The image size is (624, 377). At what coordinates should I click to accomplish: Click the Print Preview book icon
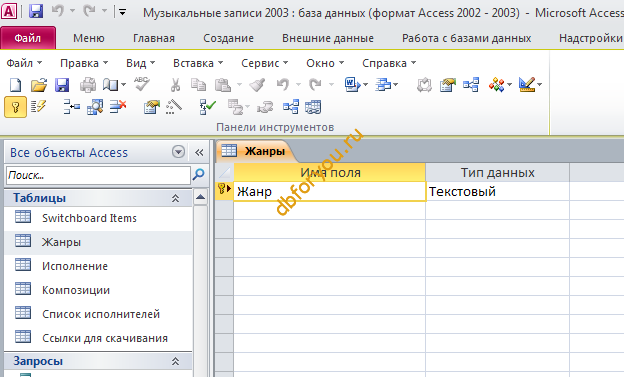(111, 85)
